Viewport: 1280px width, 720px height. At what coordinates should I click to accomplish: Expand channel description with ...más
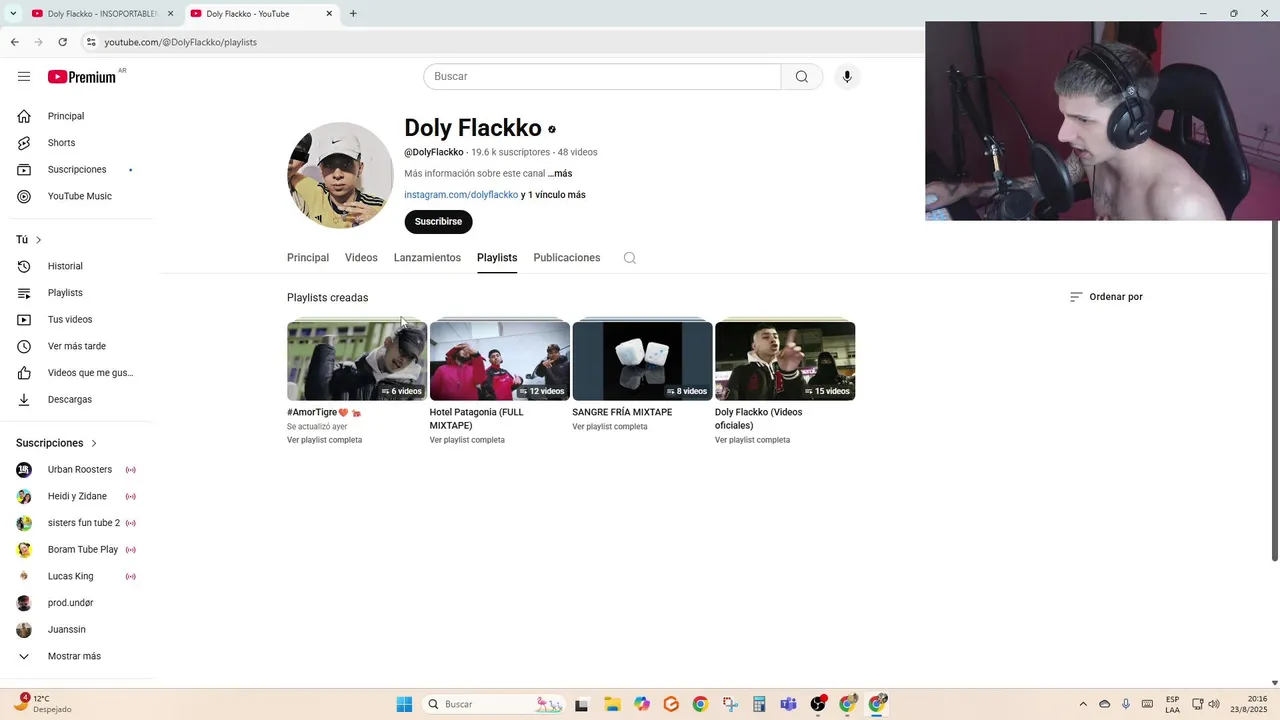[560, 174]
